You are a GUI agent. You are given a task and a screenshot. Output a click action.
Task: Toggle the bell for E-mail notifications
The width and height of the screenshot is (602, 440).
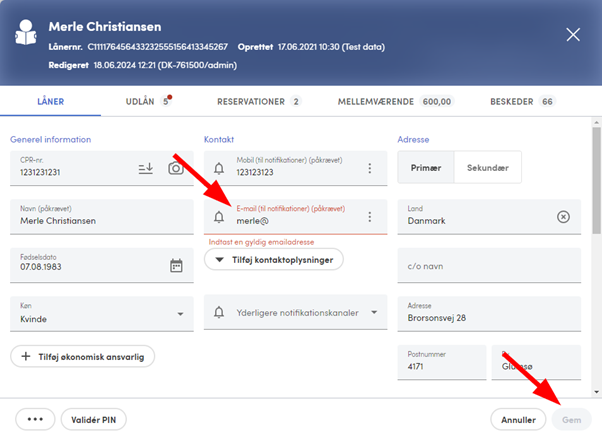click(x=219, y=217)
